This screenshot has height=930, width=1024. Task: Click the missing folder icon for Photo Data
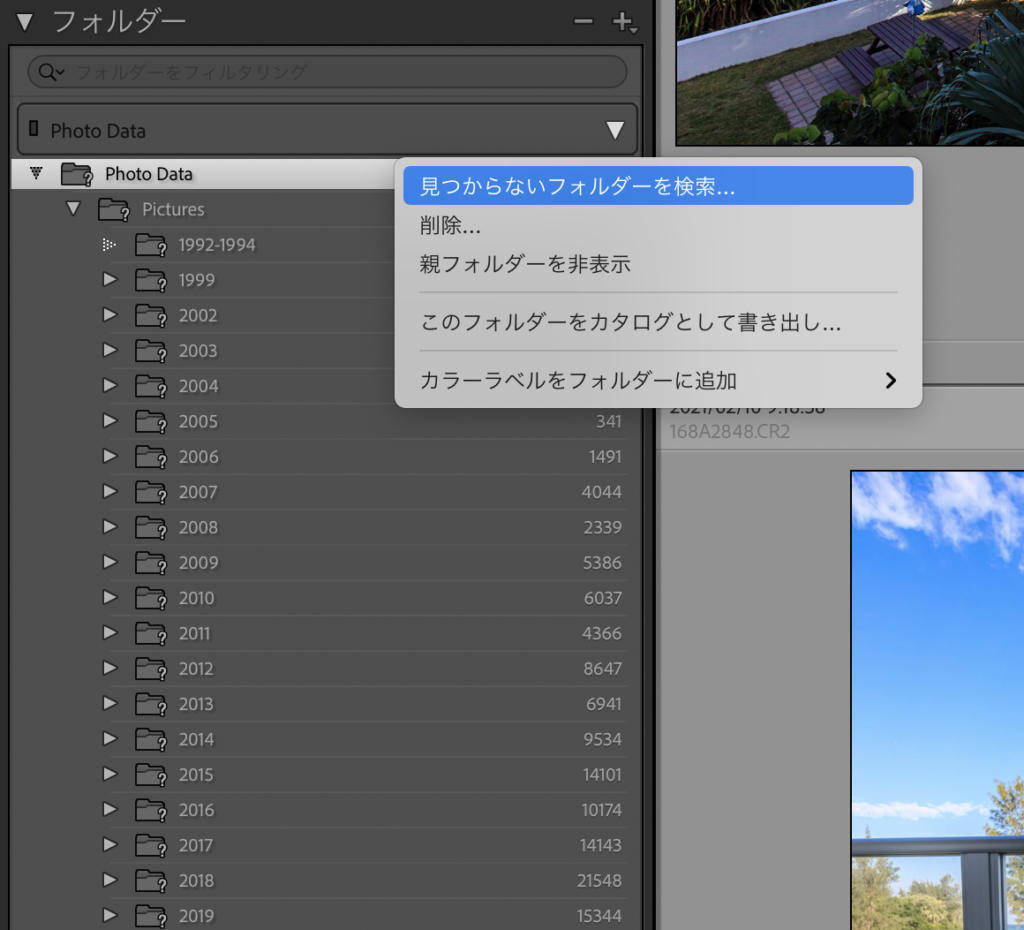[77, 174]
